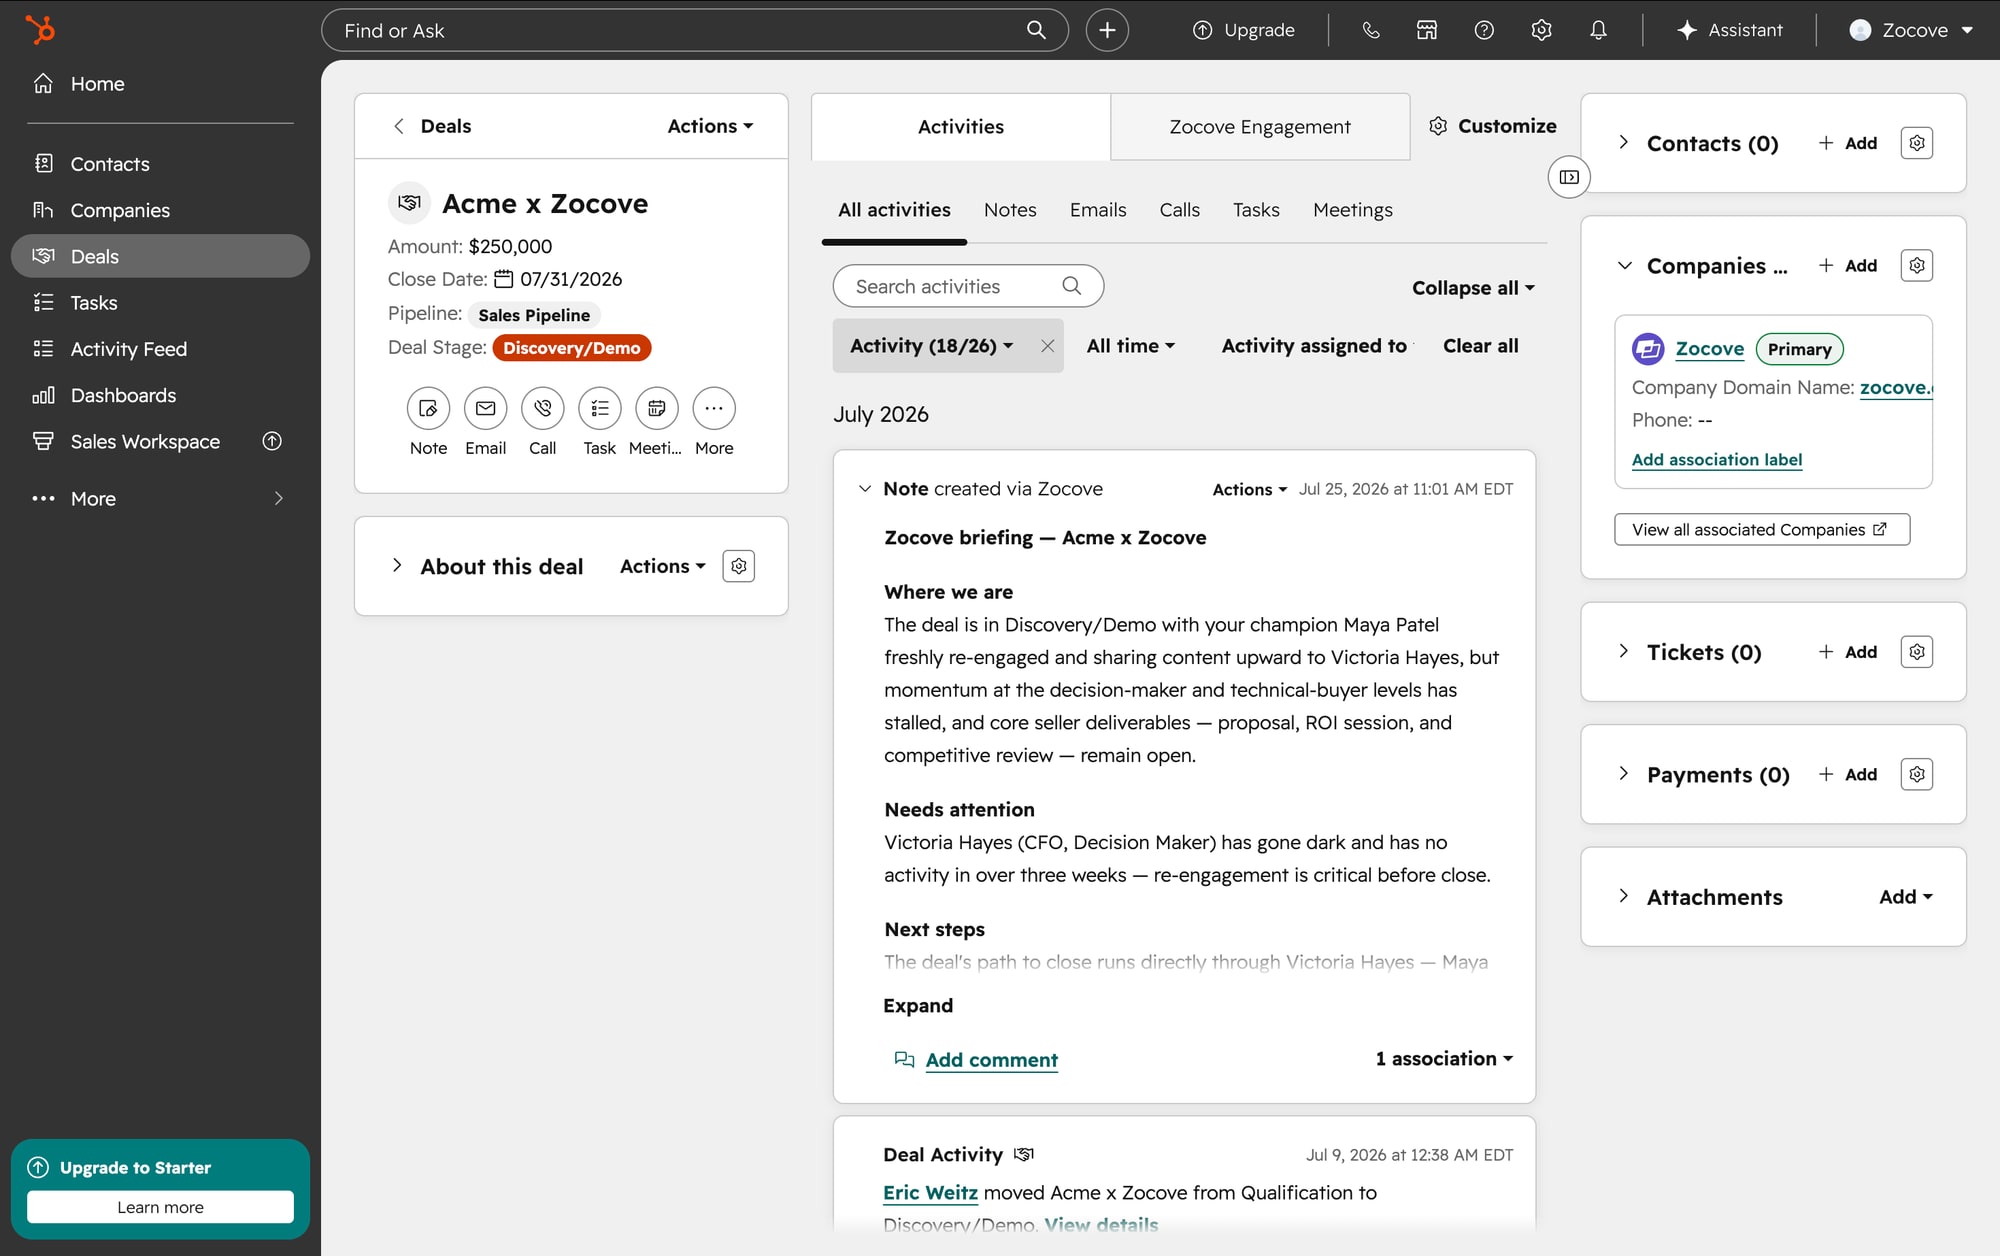2000x1256 pixels.
Task: Remove the Activity filter with X
Action: click(1047, 346)
